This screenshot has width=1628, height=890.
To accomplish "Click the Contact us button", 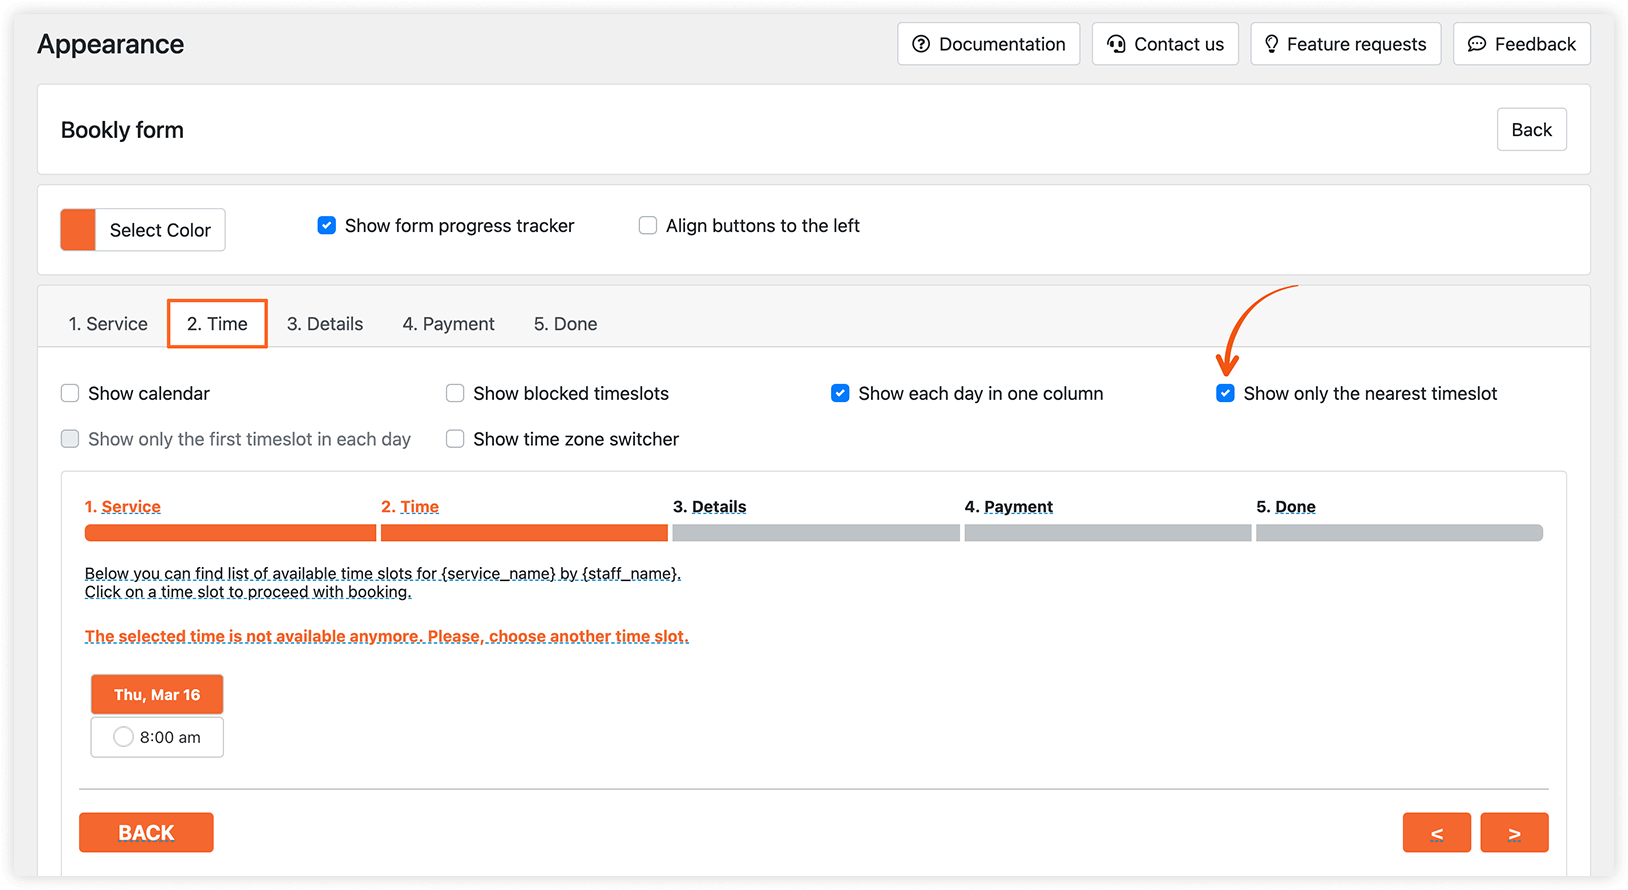I will pos(1165,44).
